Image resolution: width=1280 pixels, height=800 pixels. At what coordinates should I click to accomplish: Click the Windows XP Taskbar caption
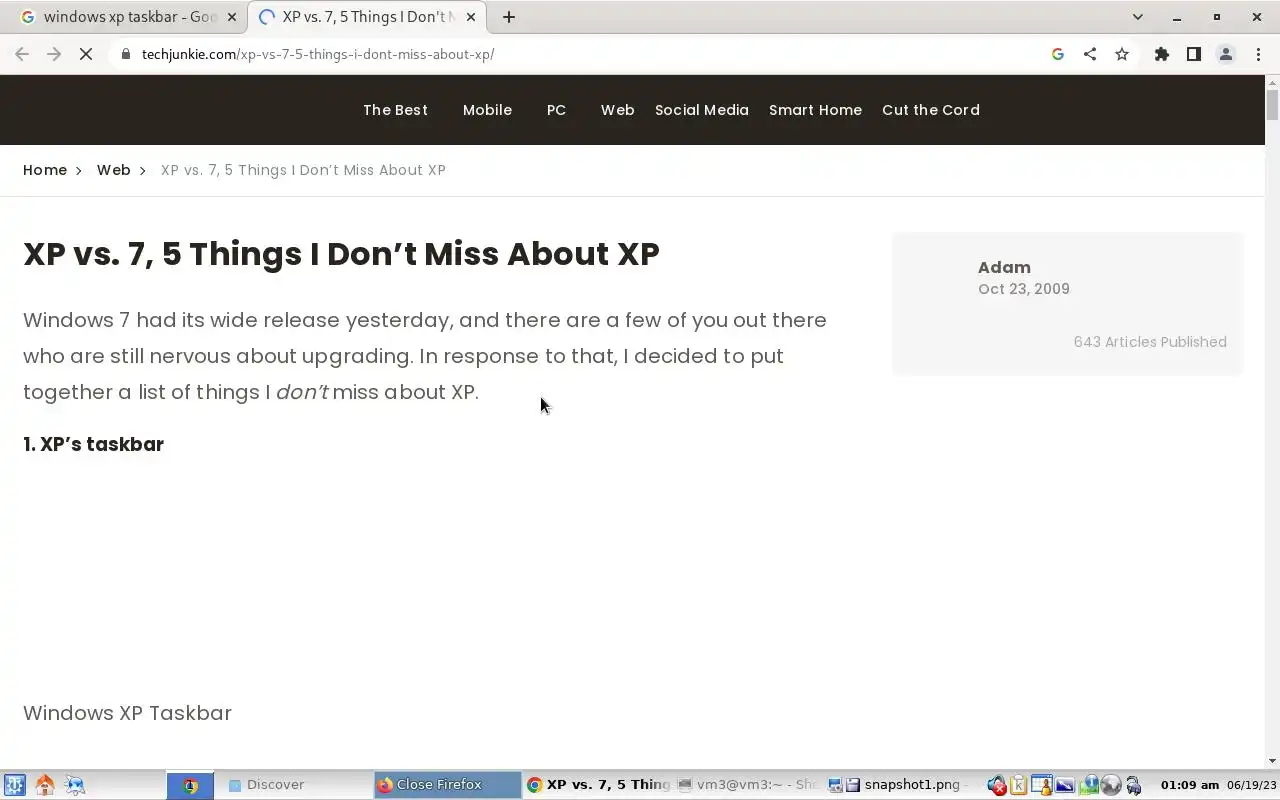pyautogui.click(x=127, y=713)
